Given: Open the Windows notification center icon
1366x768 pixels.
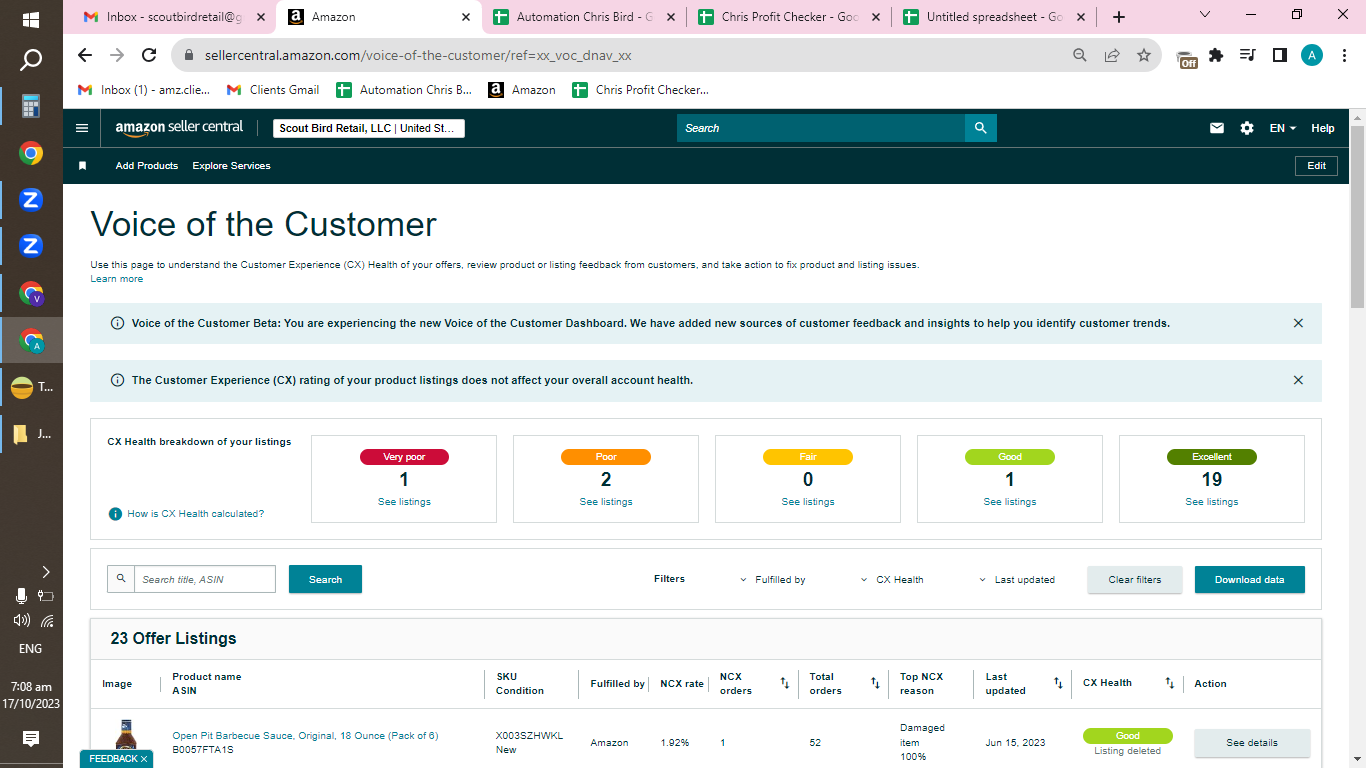Looking at the screenshot, I should coord(31,739).
